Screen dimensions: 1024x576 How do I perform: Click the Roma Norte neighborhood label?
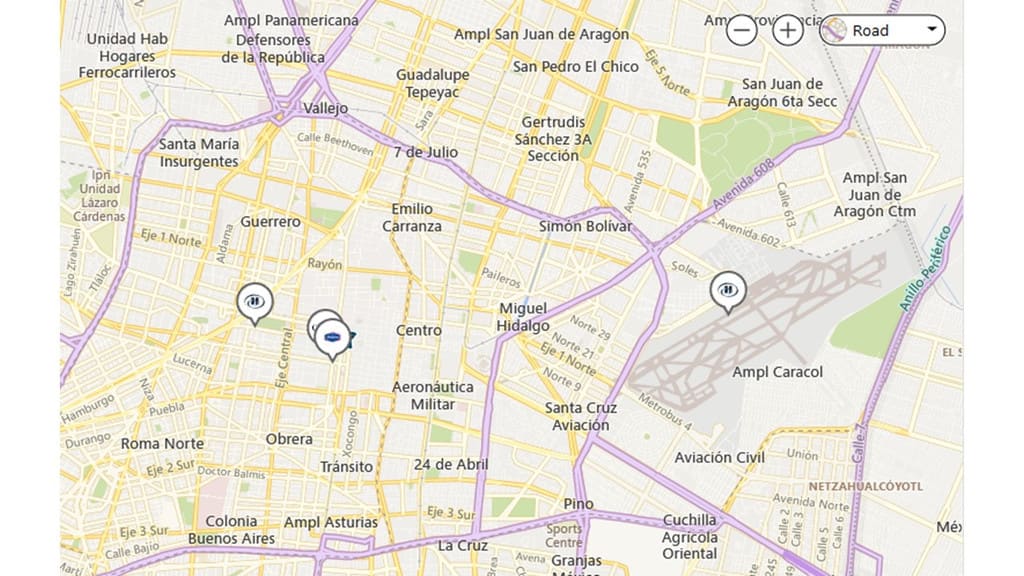point(162,444)
